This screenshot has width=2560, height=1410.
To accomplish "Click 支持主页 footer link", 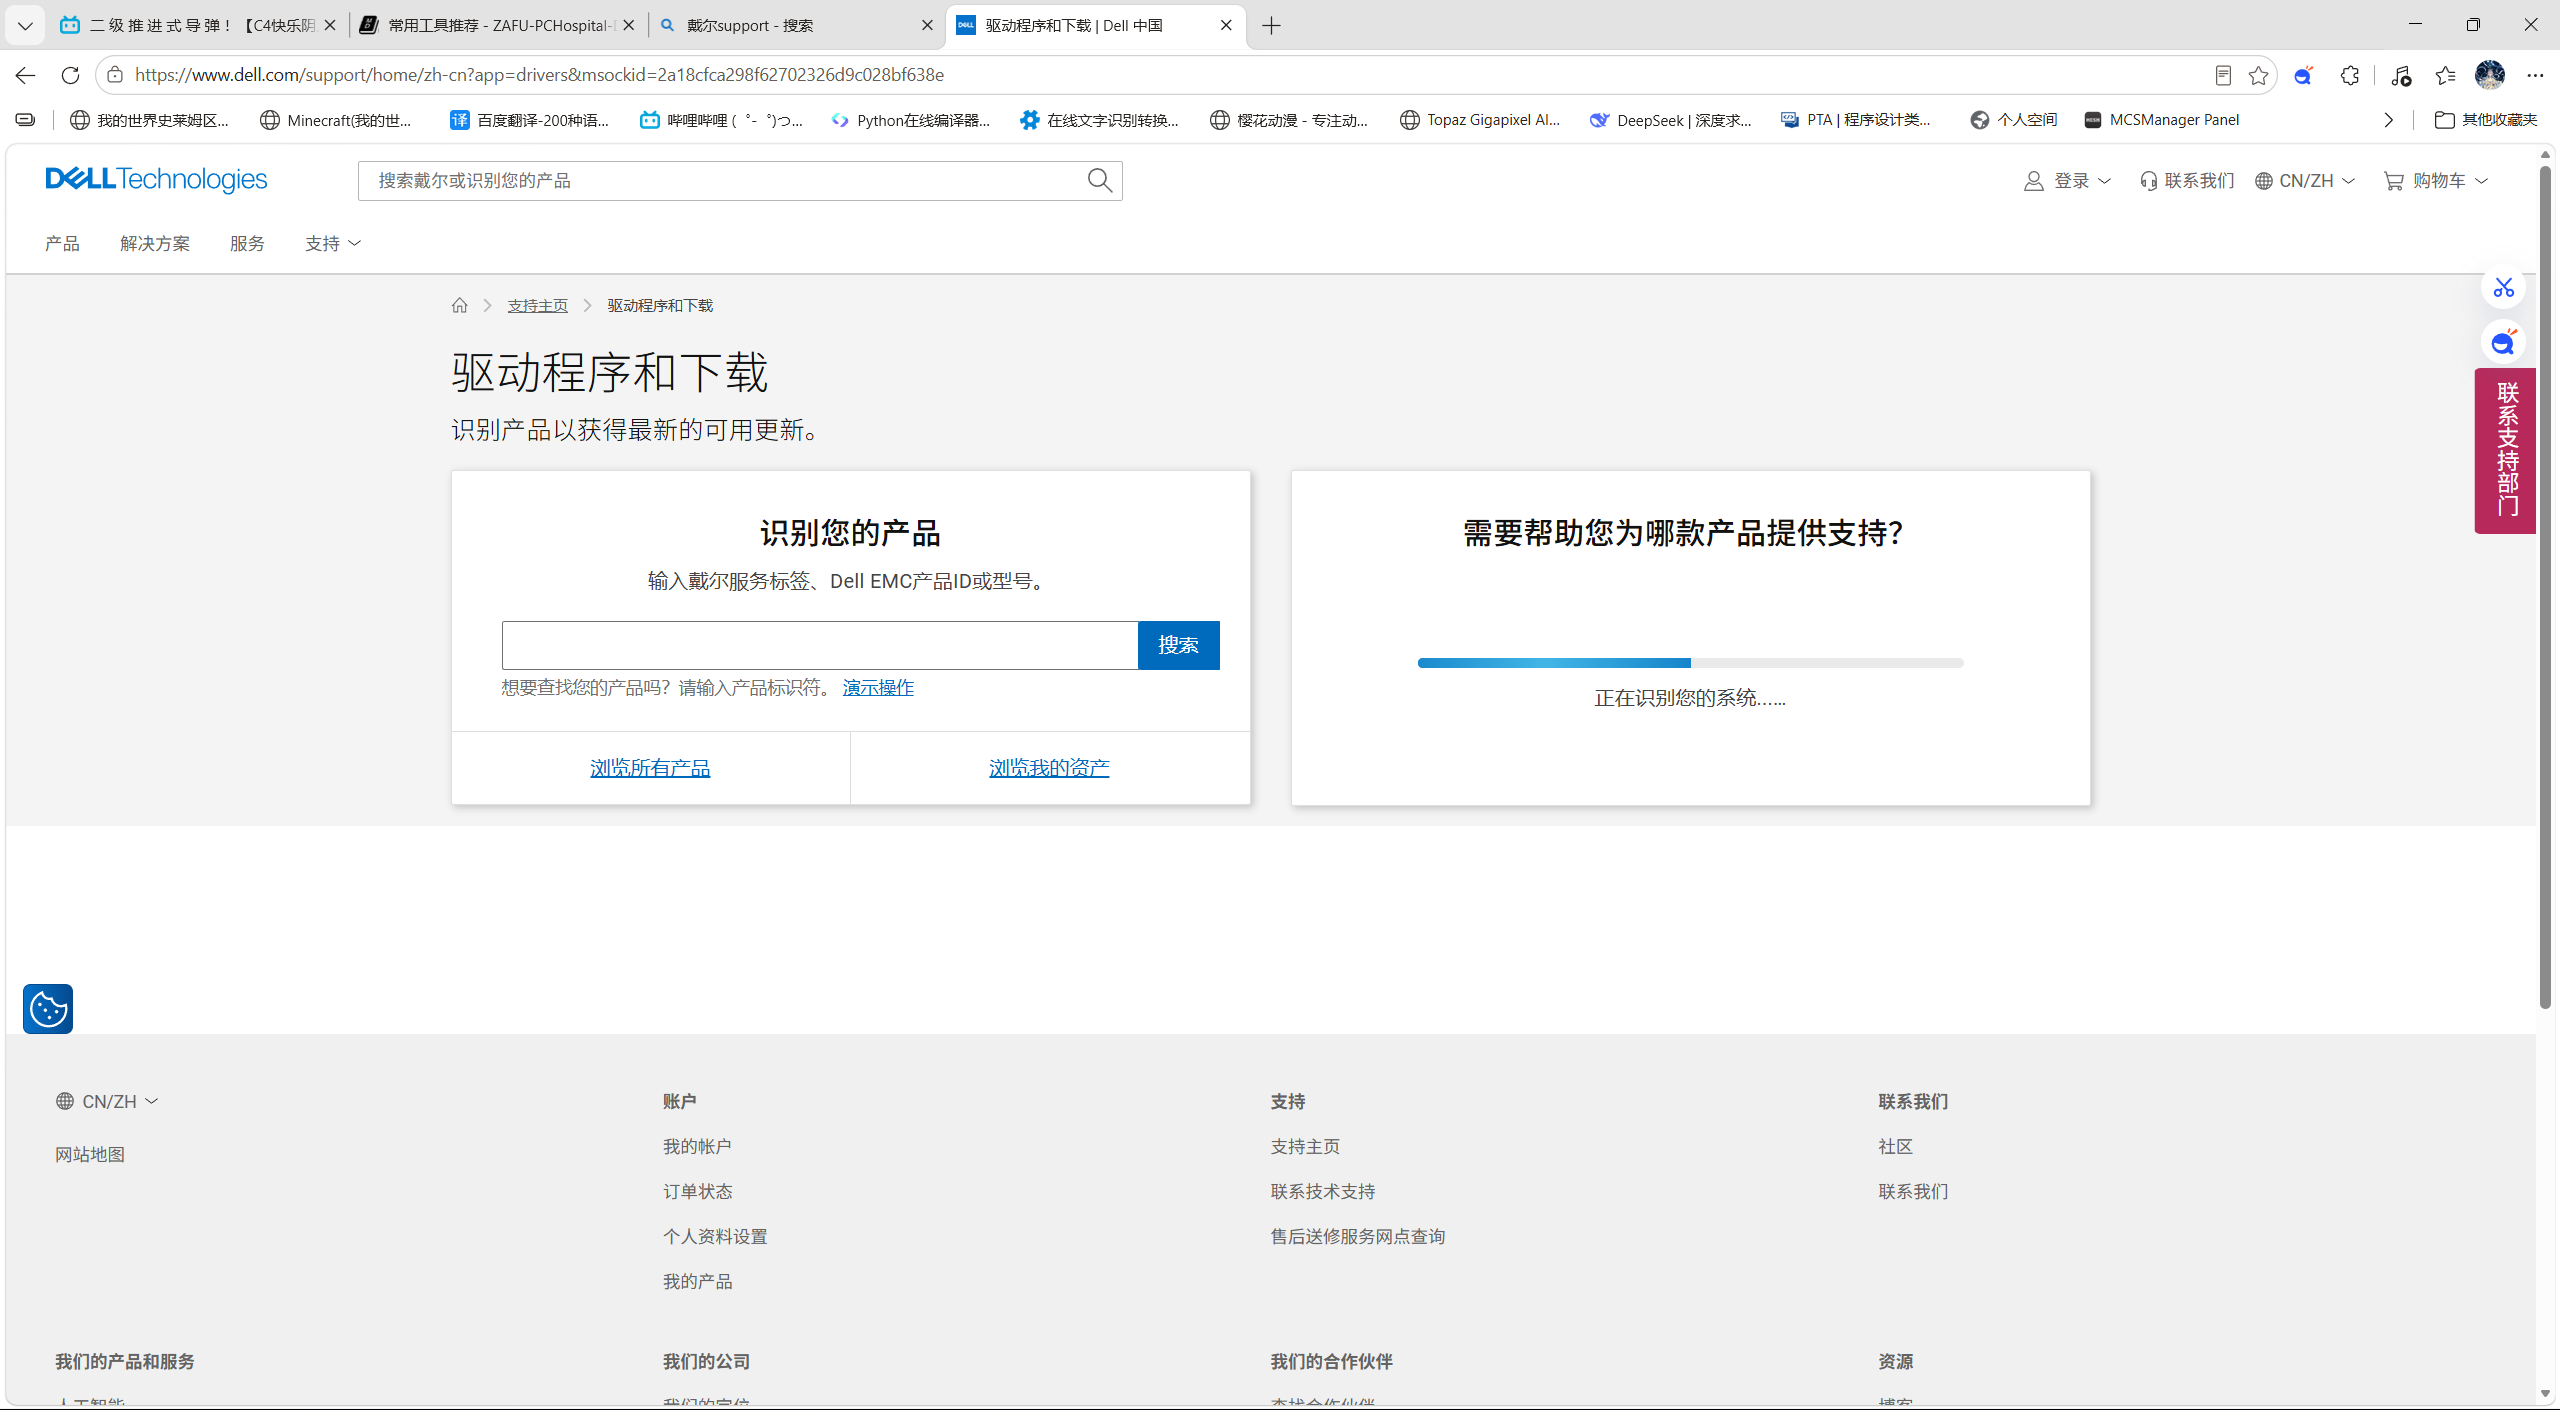I will [1305, 1146].
